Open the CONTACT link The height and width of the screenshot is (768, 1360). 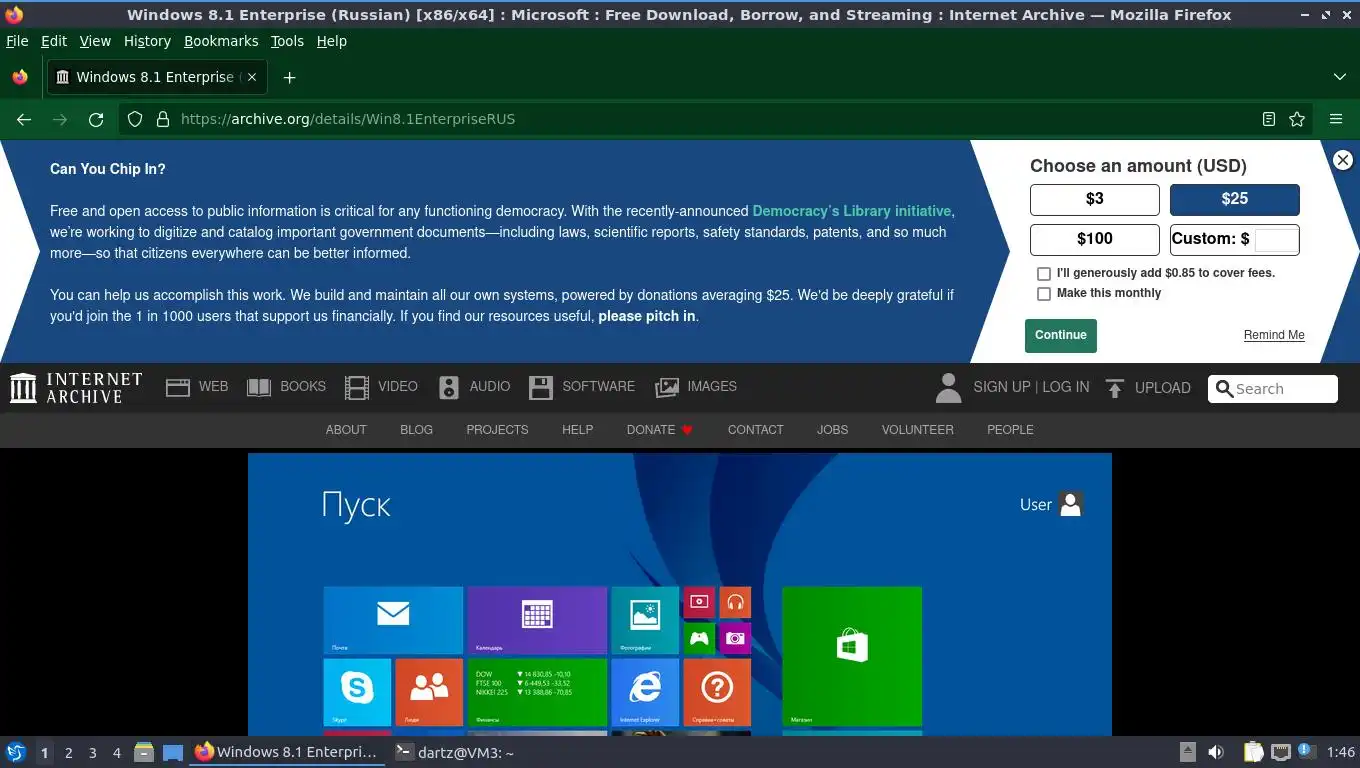click(755, 430)
